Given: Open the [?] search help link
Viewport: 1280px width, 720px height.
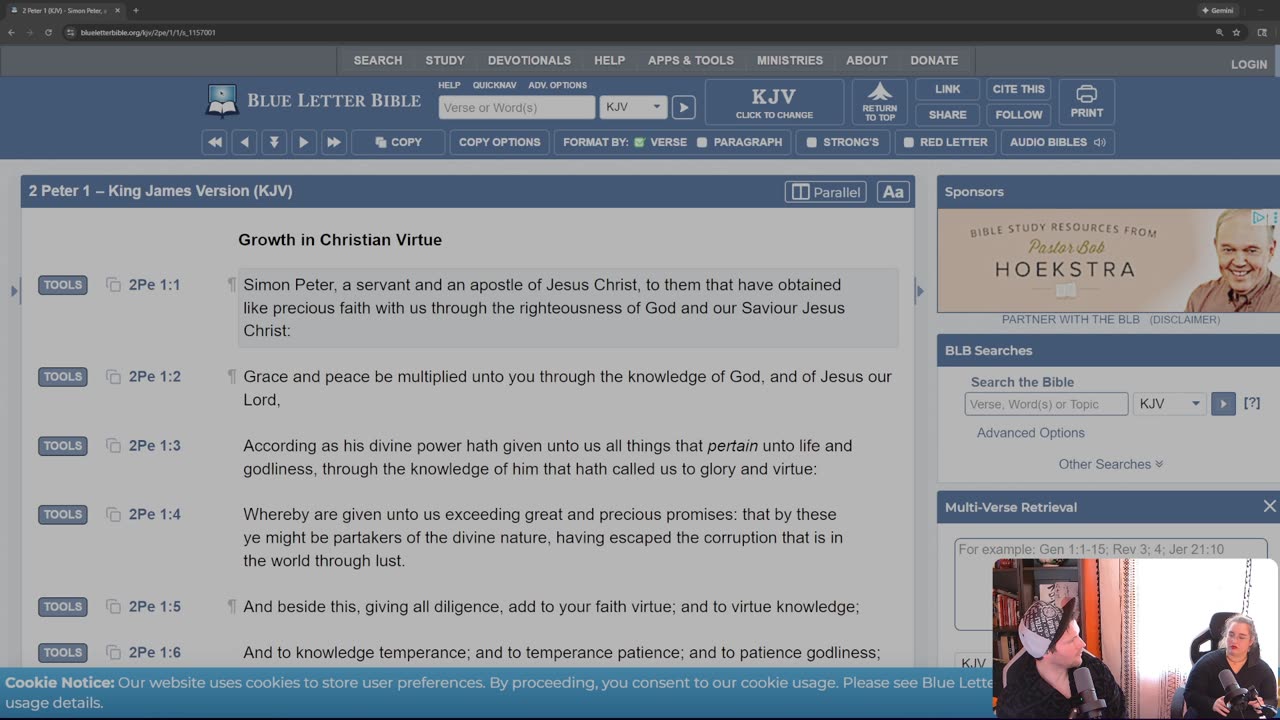Looking at the screenshot, I should point(1252,404).
